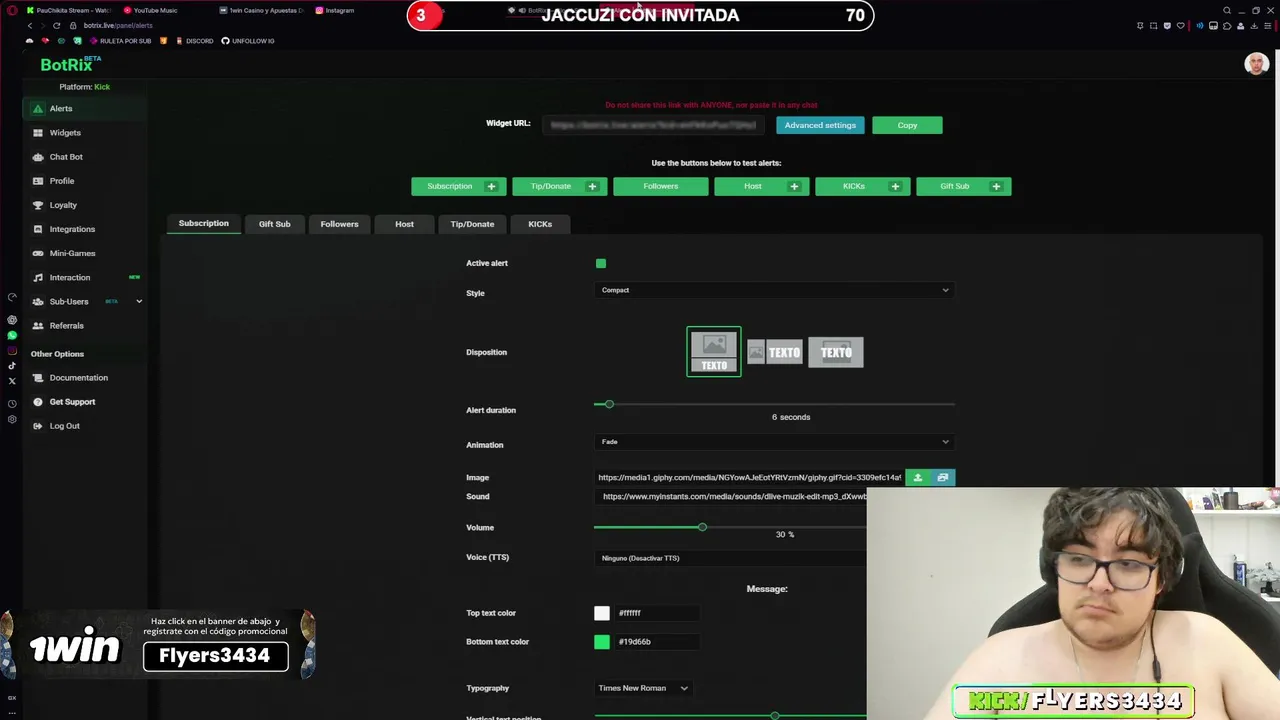
Task: Open Typography dropdown Times New Roman
Action: coord(643,688)
